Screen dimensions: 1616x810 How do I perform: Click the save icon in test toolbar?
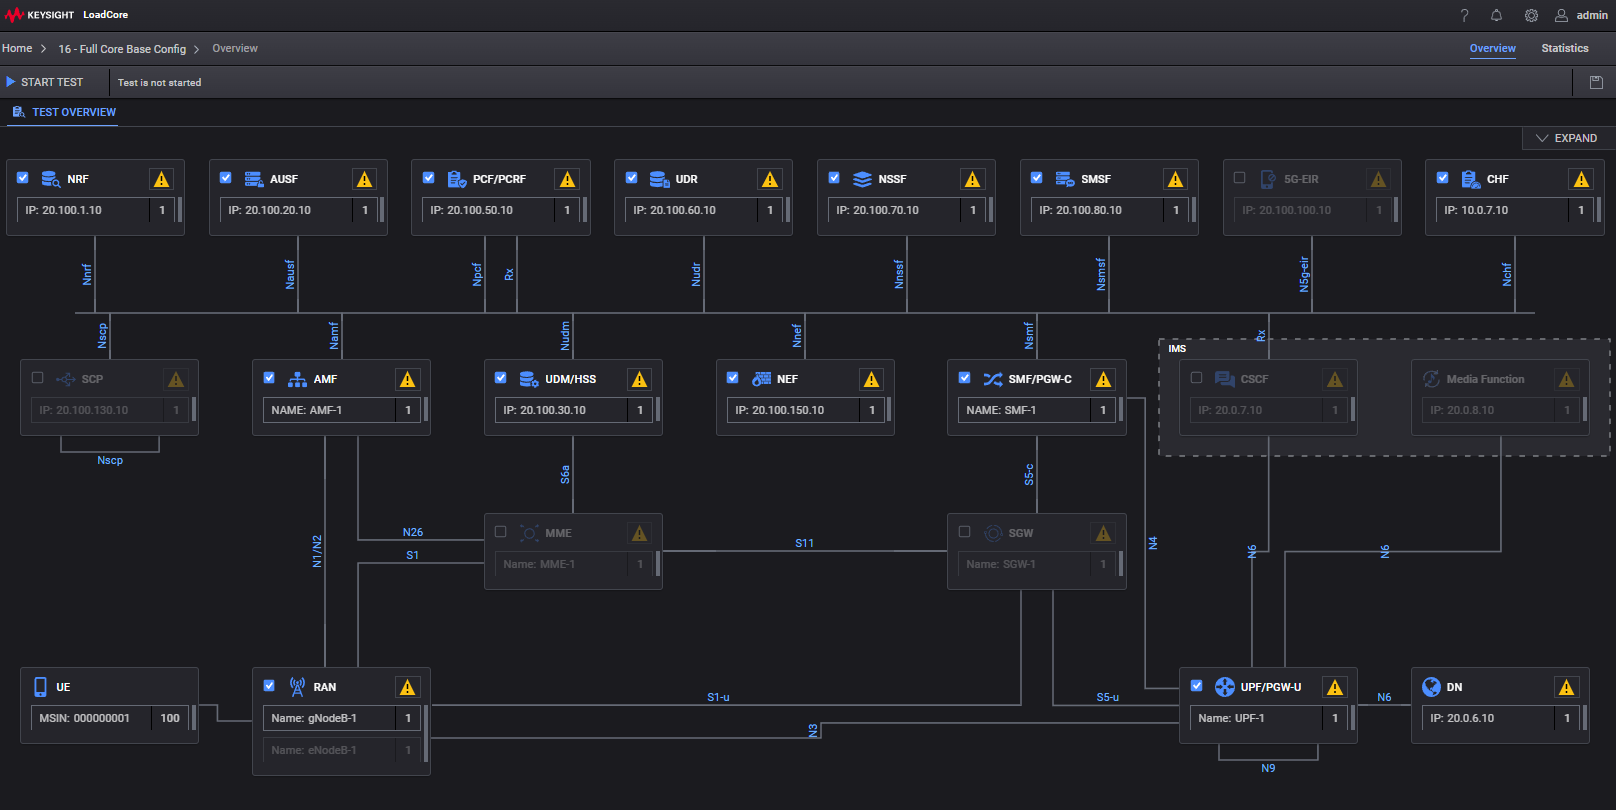pyautogui.click(x=1596, y=82)
